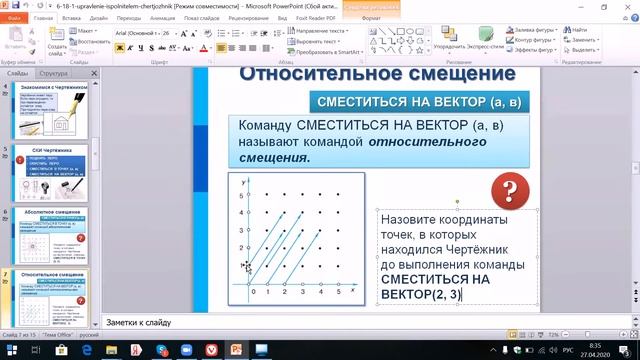Viewport: 640px width, 360px height.
Task: Select the Oval shape
Action: coord(410,31)
